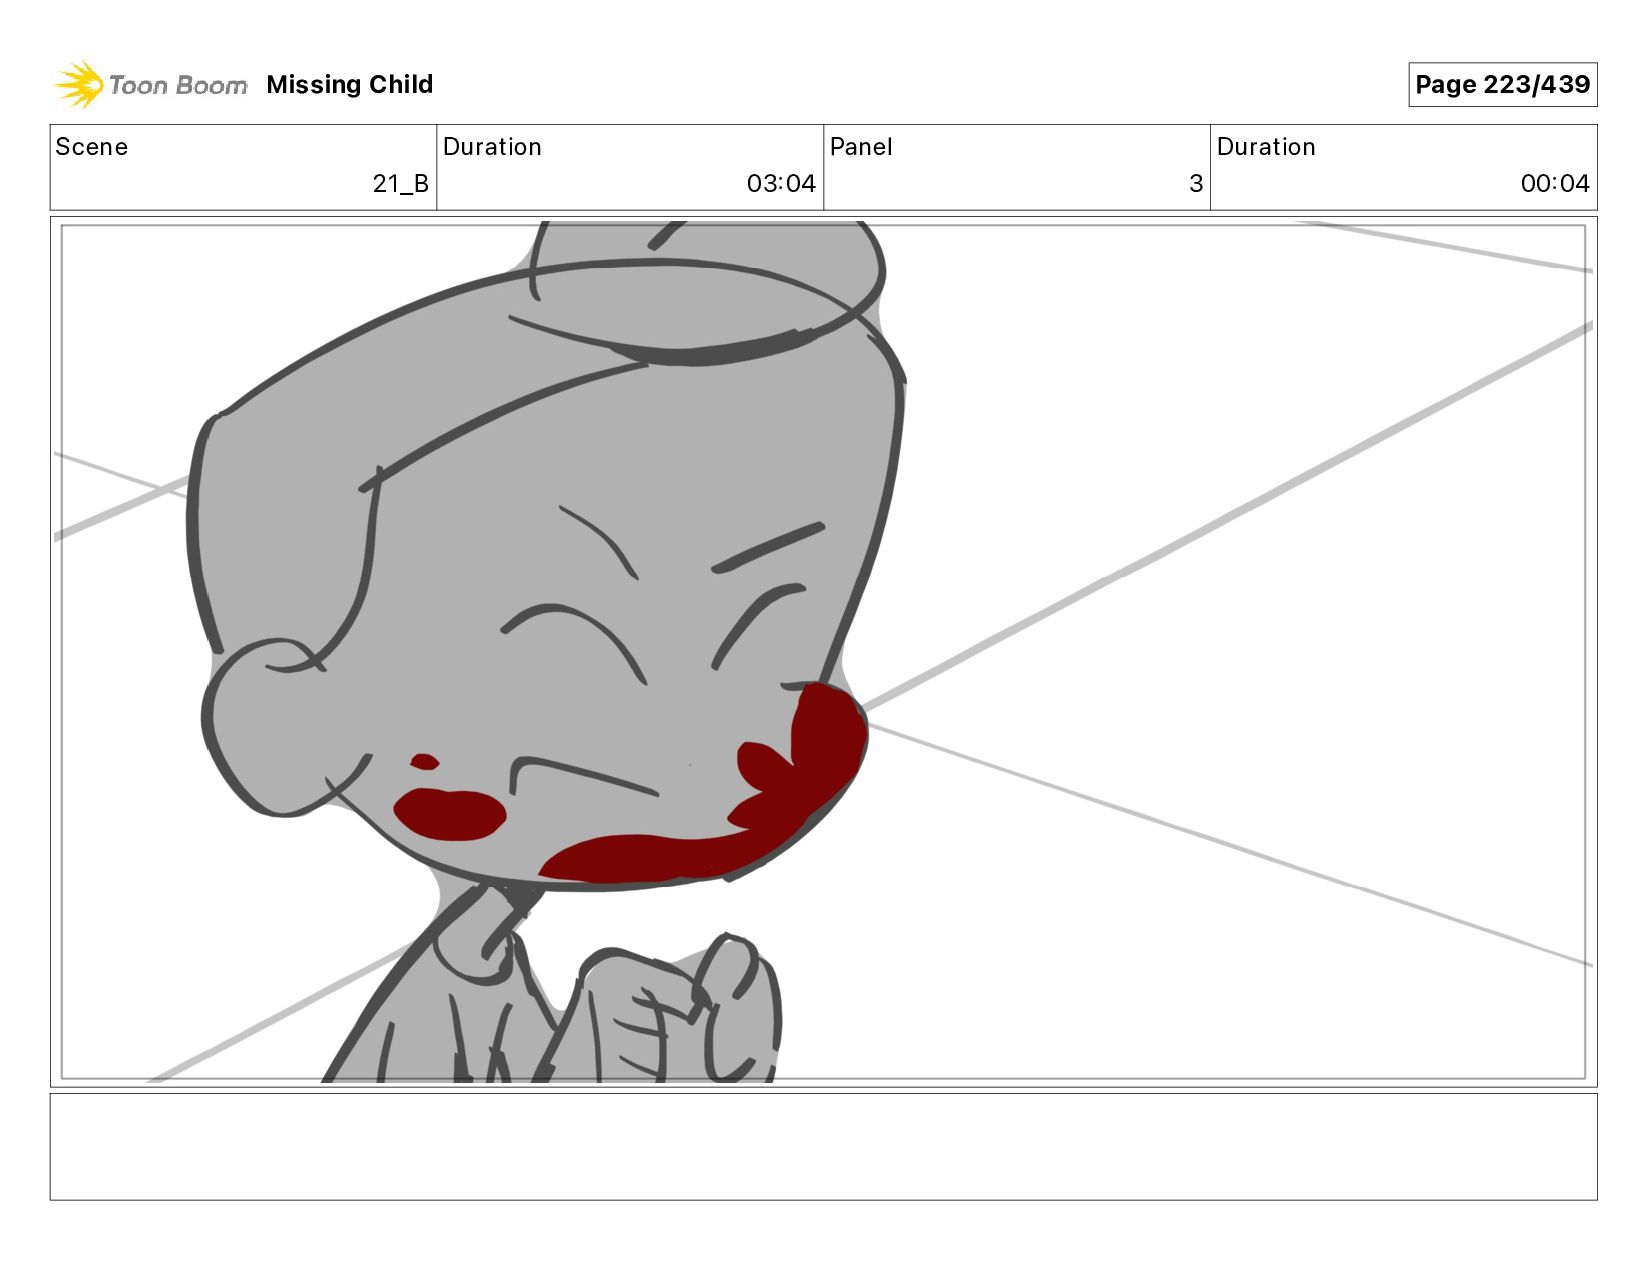
Task: Click the 'Panel' header label
Action: [861, 147]
